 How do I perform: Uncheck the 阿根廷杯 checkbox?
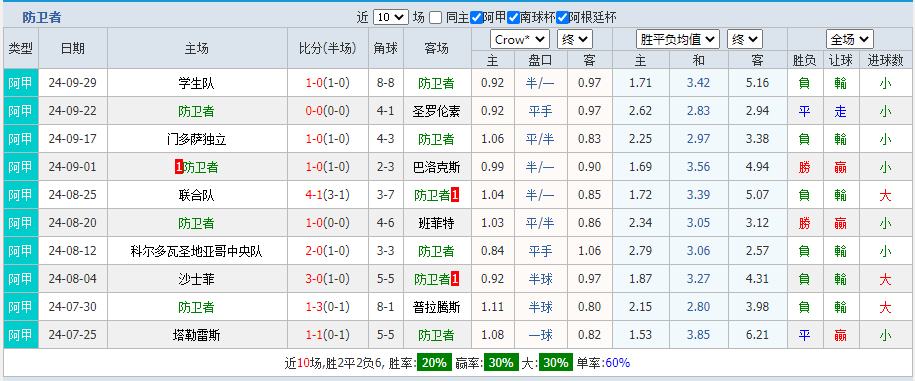click(562, 18)
